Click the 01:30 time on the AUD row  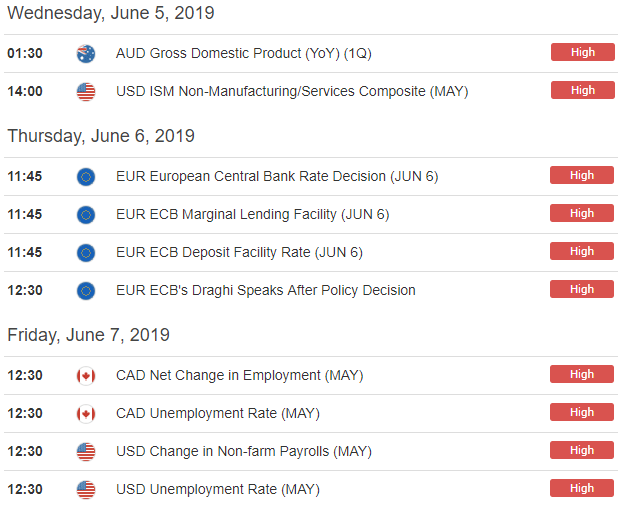tap(25, 53)
